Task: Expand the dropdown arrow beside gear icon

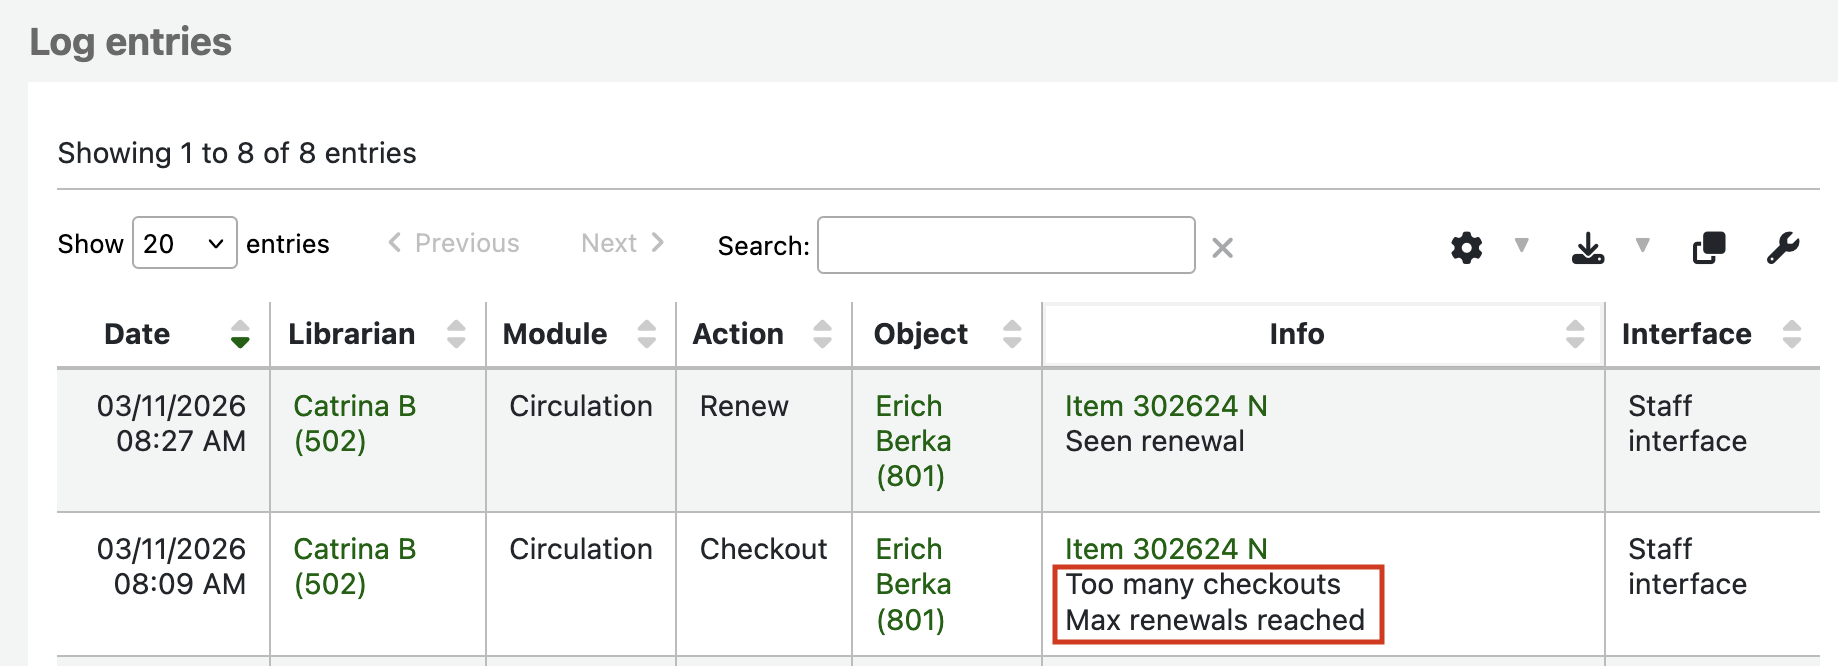Action: pyautogui.click(x=1521, y=245)
